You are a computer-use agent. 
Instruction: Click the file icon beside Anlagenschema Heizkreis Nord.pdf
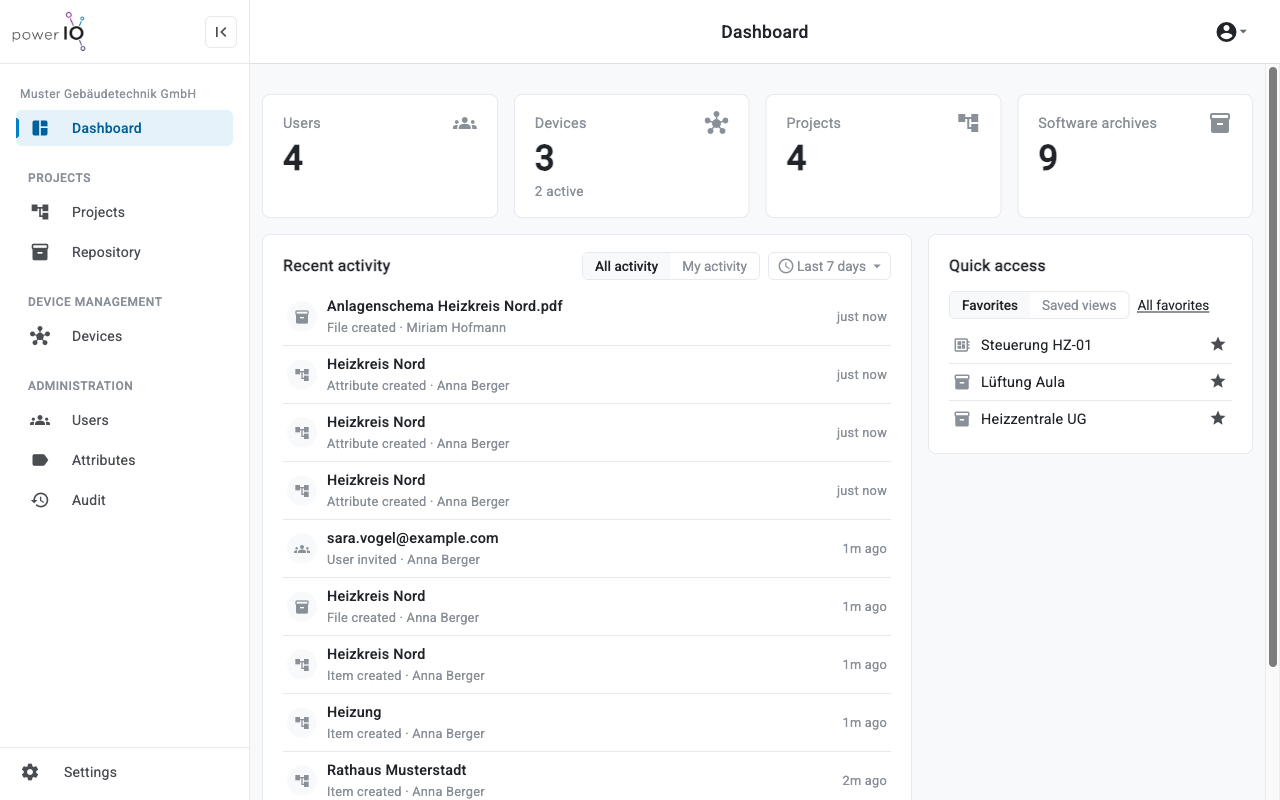coord(300,317)
